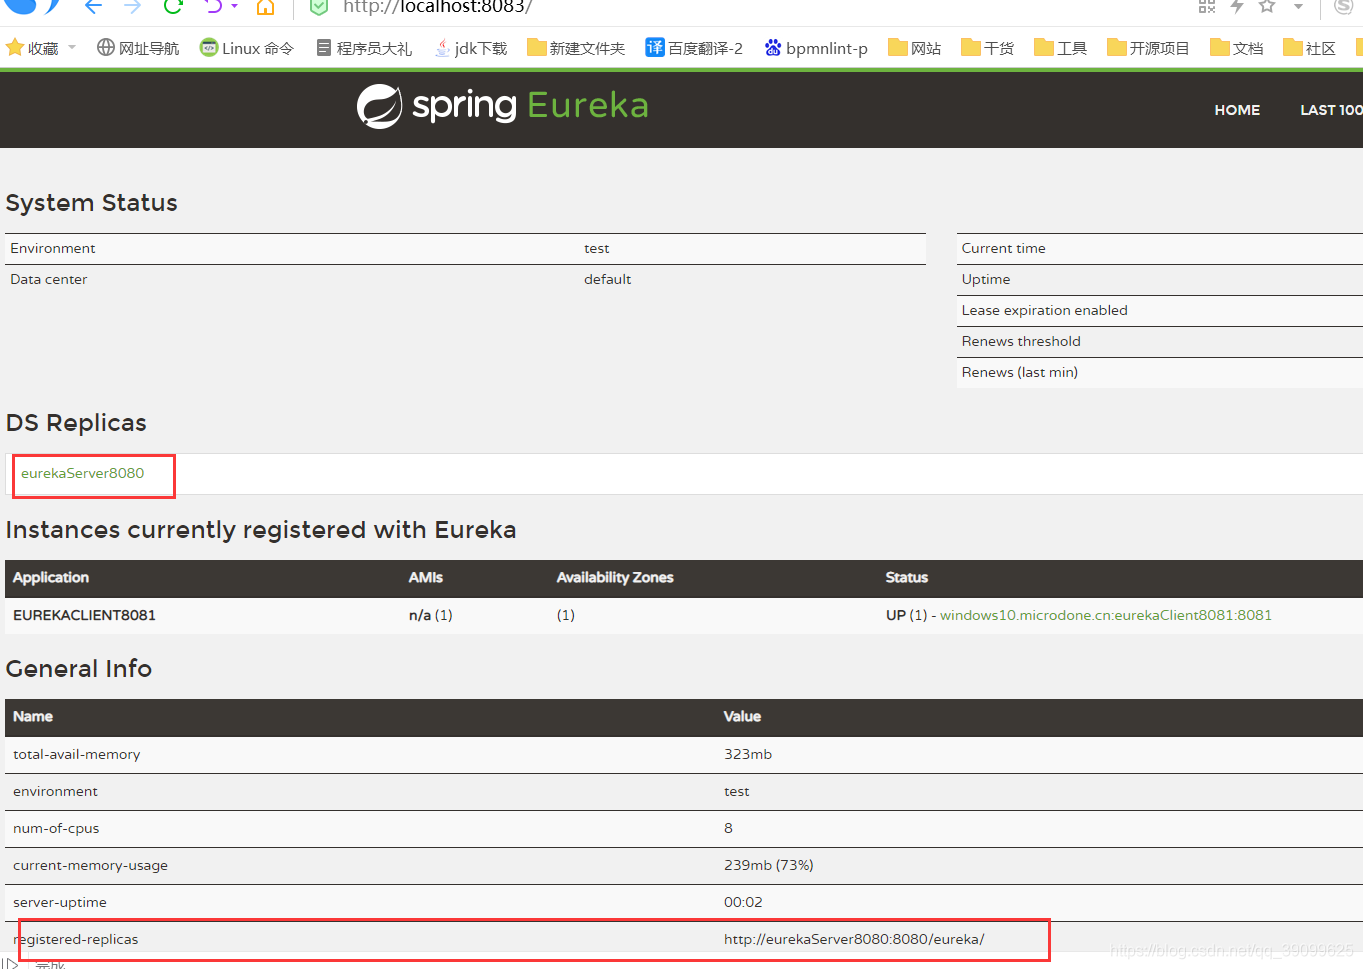Open the 网站 bookmark folder

point(915,48)
